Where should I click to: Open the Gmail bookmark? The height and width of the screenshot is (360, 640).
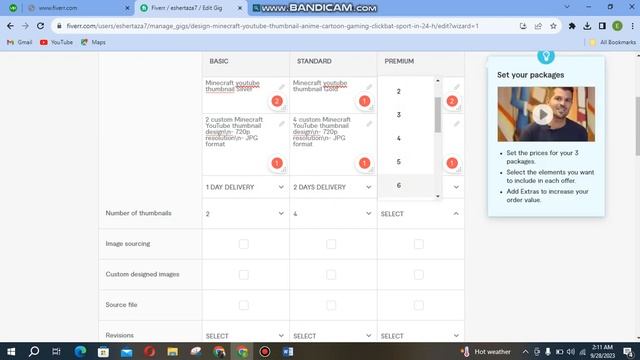pyautogui.click(x=20, y=42)
